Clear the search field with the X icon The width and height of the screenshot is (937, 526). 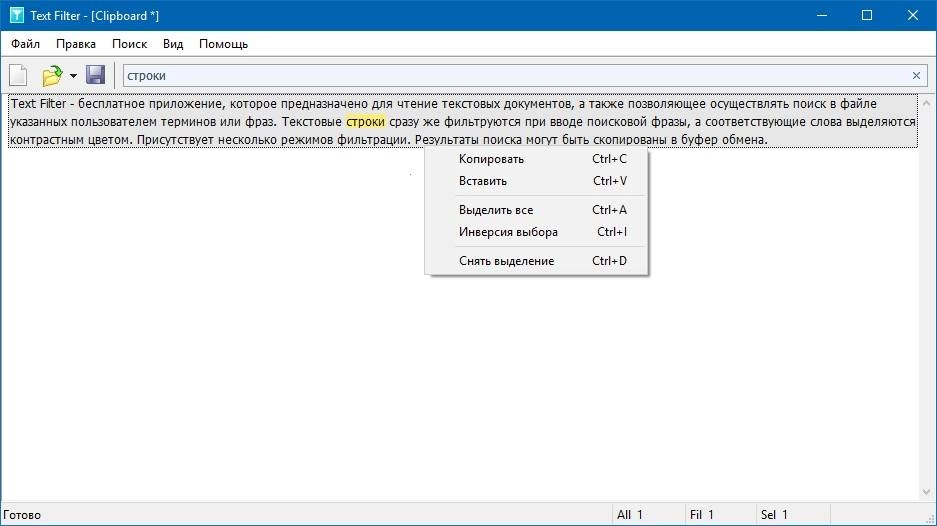click(916, 75)
